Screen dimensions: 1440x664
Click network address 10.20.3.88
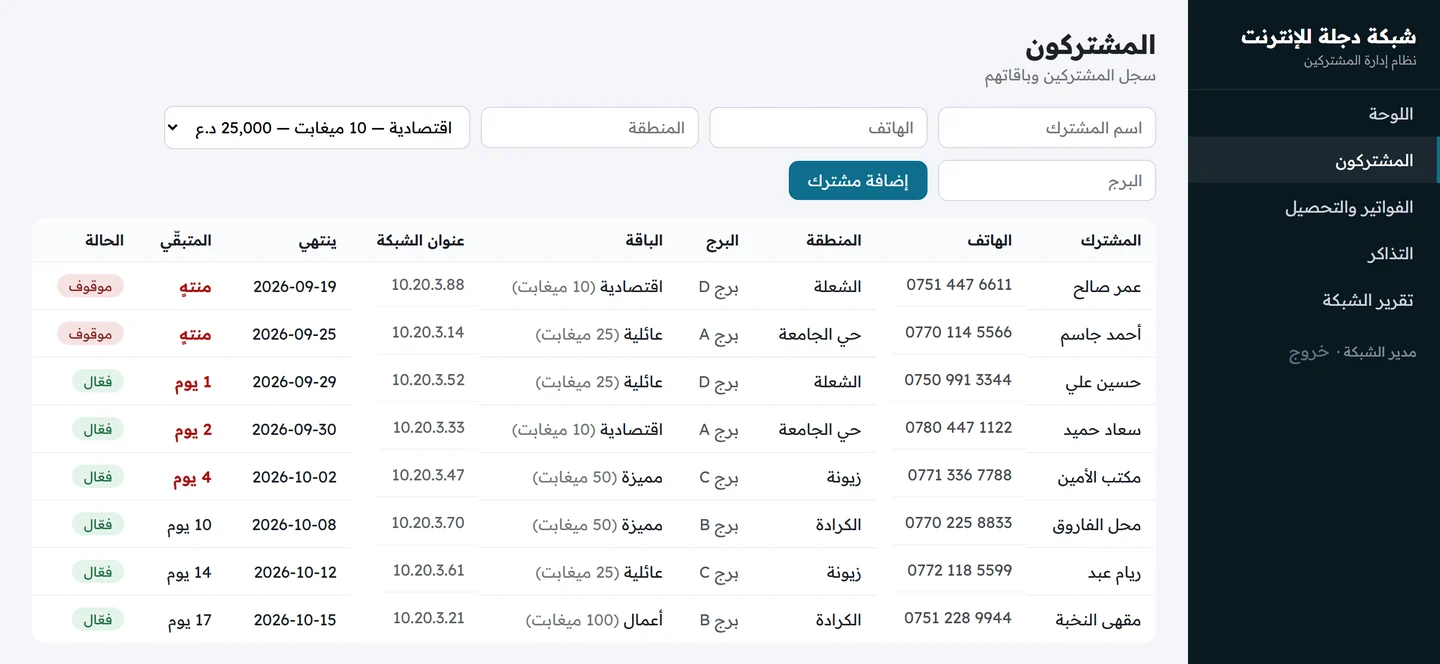pos(428,284)
